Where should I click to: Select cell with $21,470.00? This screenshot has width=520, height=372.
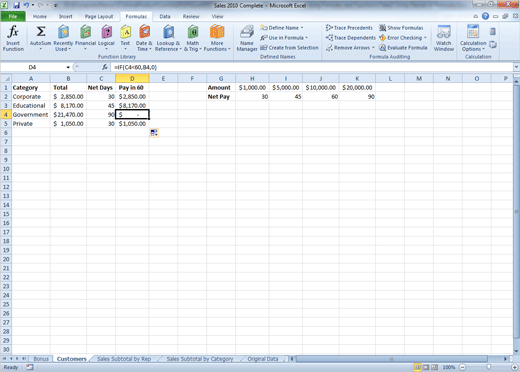click(x=68, y=114)
